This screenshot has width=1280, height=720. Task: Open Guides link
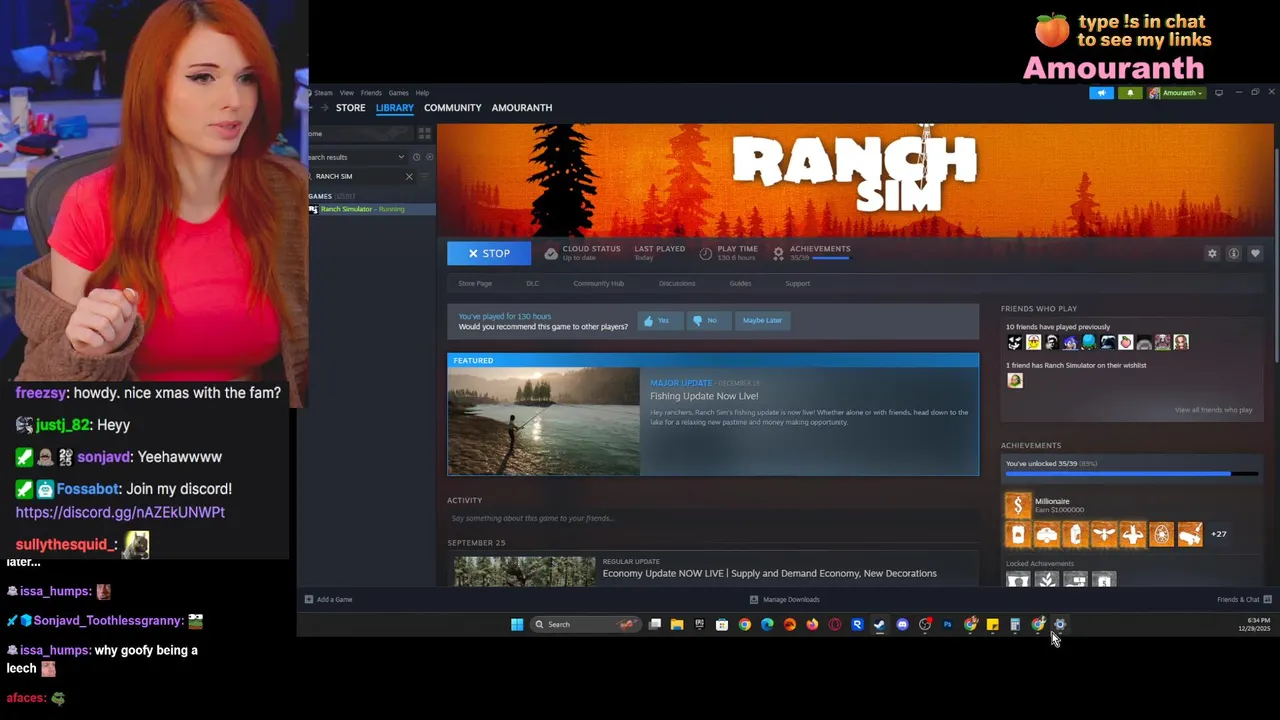click(x=740, y=283)
